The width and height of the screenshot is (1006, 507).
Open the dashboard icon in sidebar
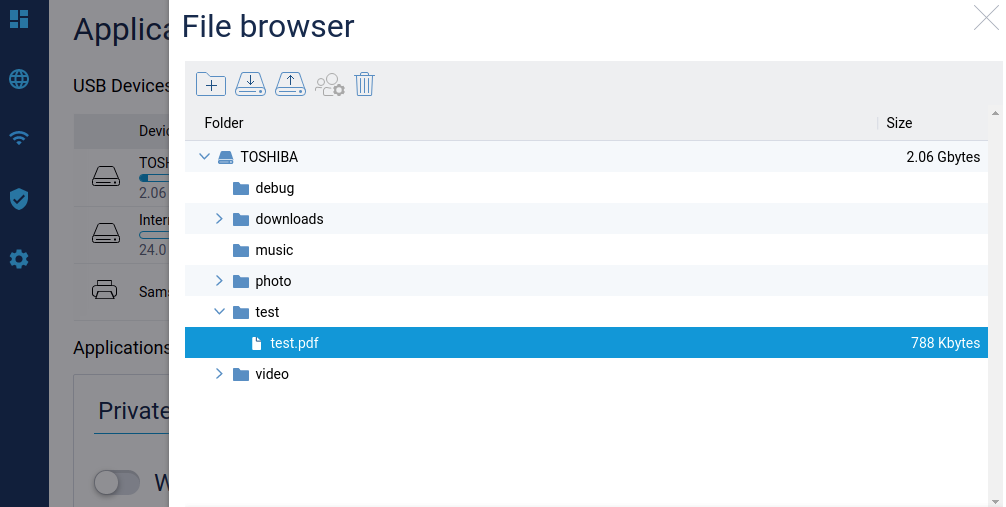coord(19,19)
